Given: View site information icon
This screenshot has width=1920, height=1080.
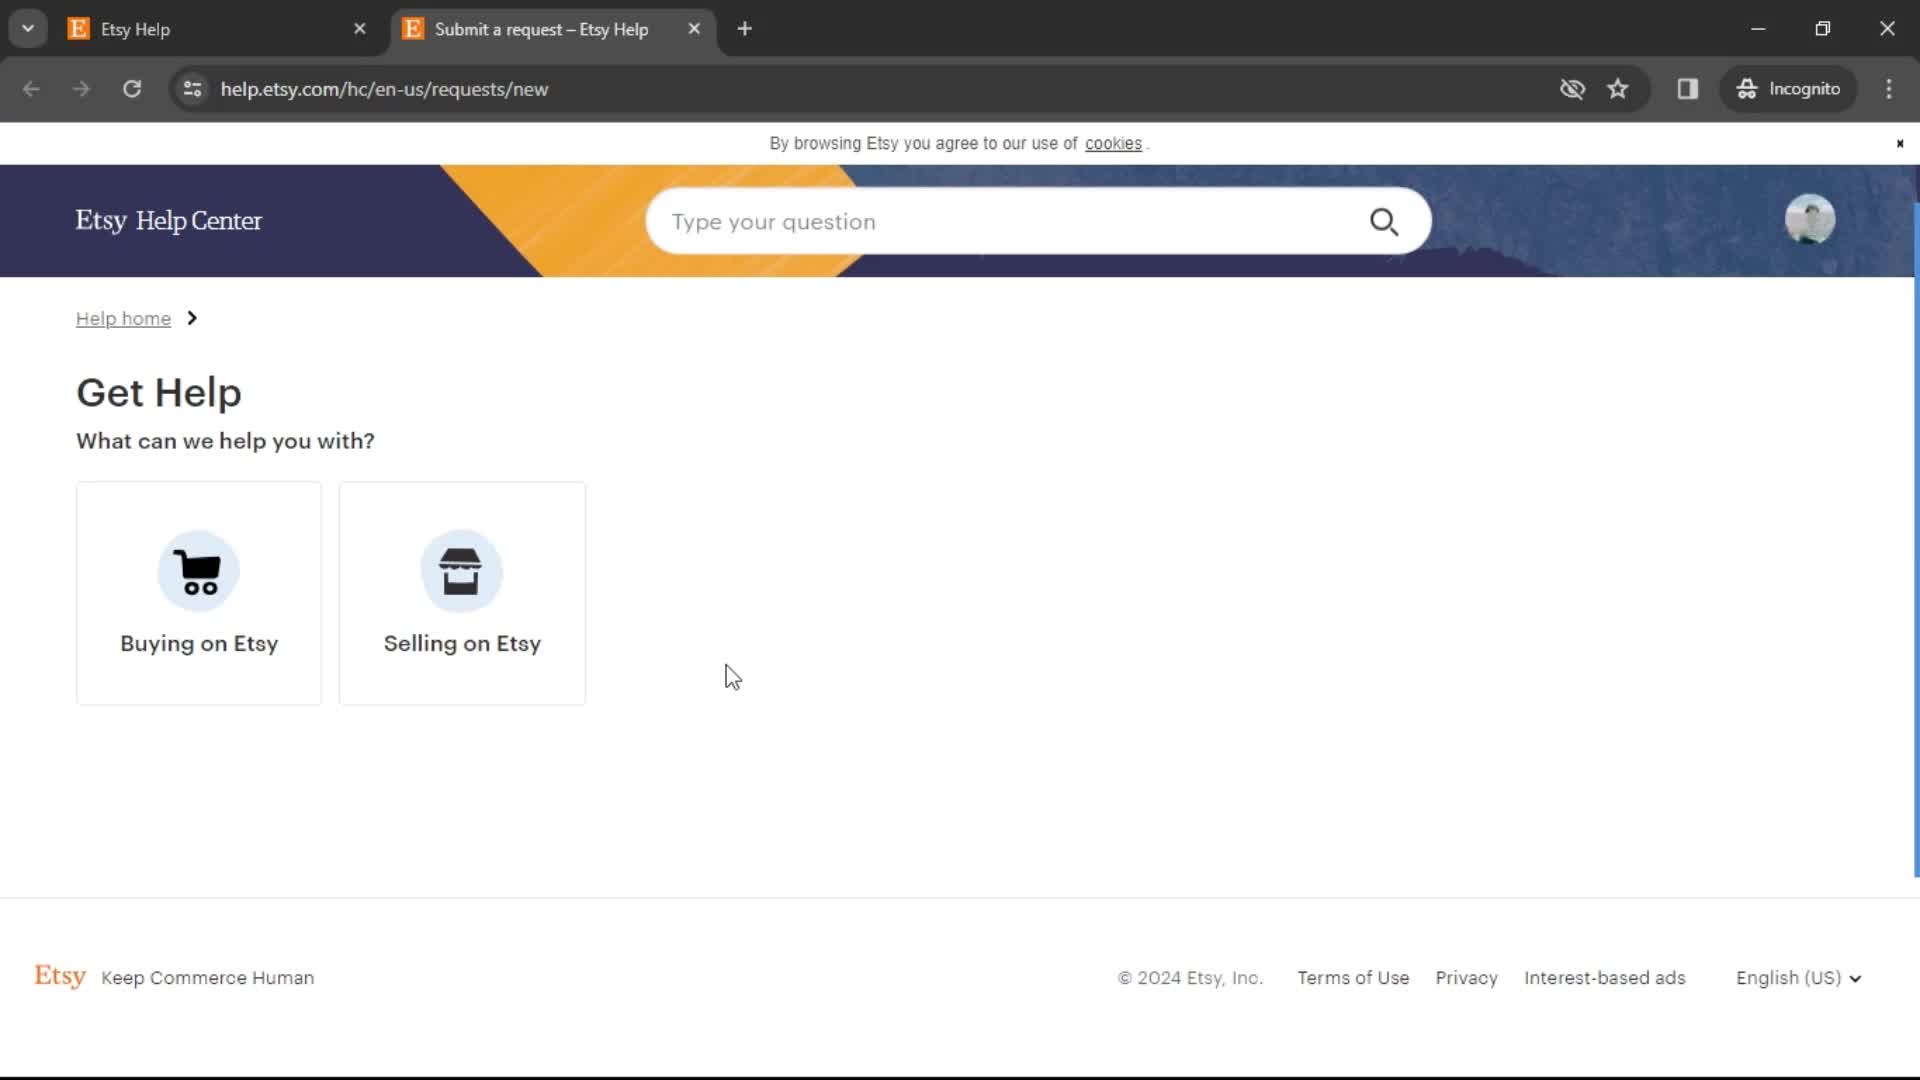Looking at the screenshot, I should point(192,89).
